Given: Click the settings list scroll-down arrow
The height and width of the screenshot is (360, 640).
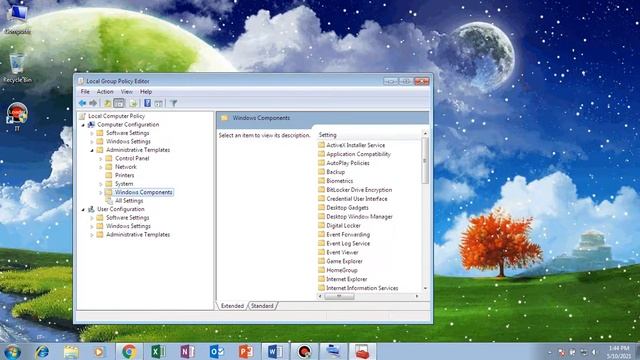Looking at the screenshot, I should [x=425, y=289].
